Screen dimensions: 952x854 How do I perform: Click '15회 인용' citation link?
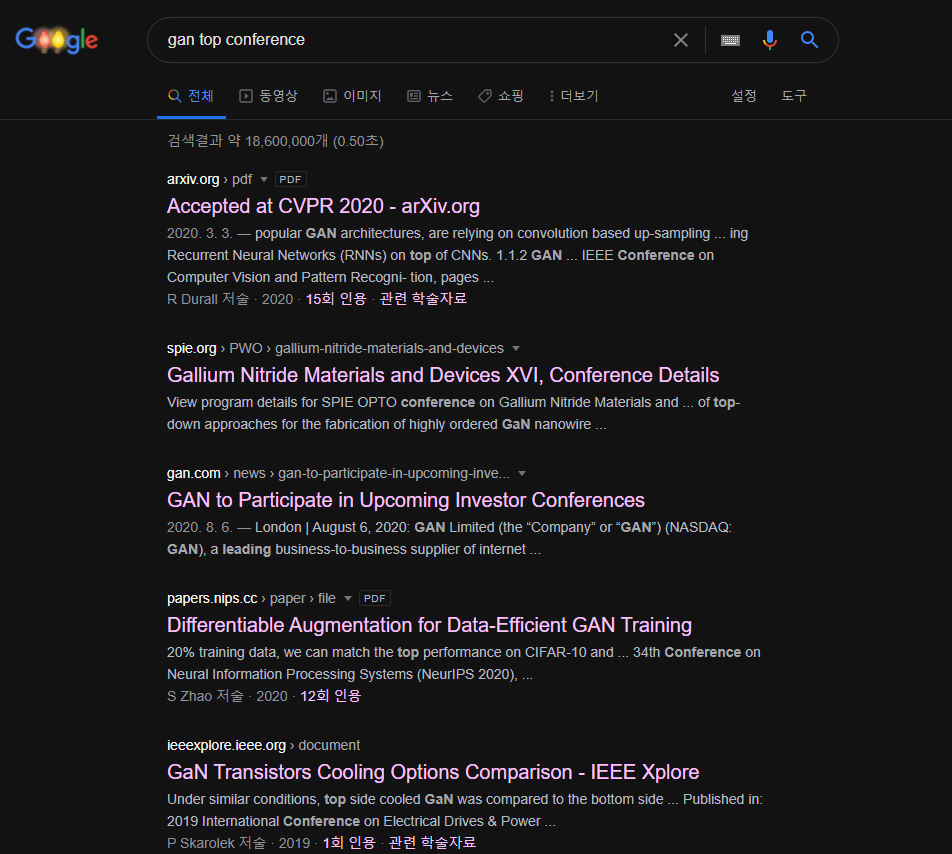pos(336,299)
